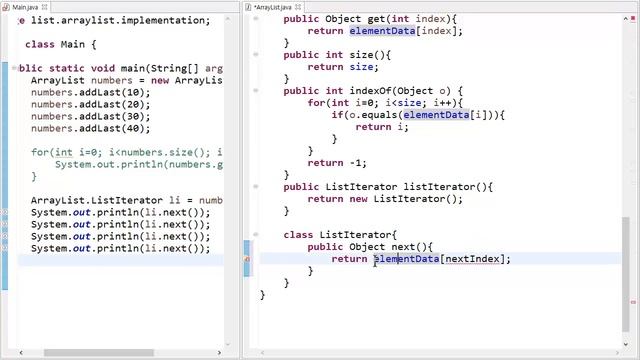Image resolution: width=640 pixels, height=360 pixels.
Task: Click 'for(int i=0; i<size; i++){' line
Action: (x=385, y=102)
